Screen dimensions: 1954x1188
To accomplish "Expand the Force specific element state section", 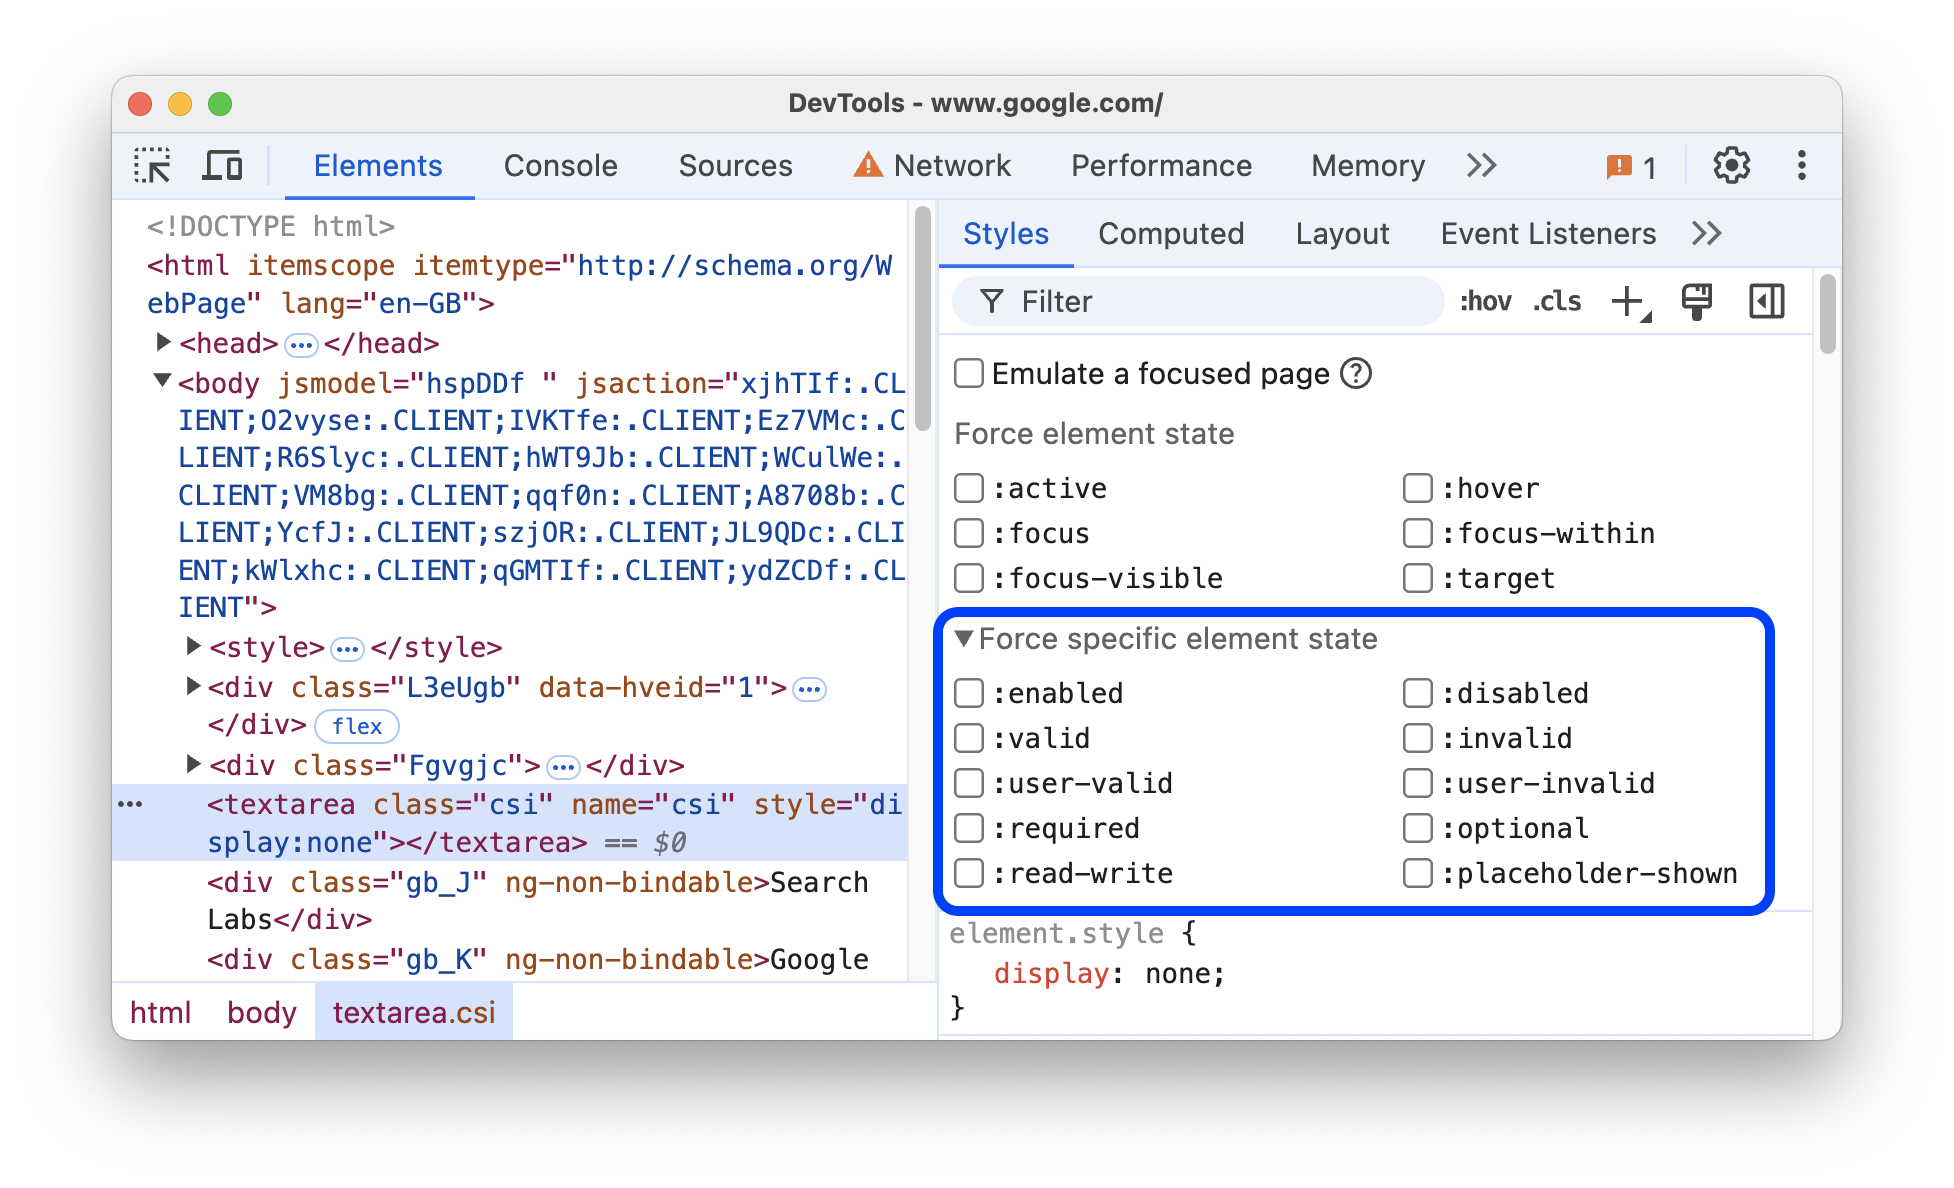I will pyautogui.click(x=967, y=639).
